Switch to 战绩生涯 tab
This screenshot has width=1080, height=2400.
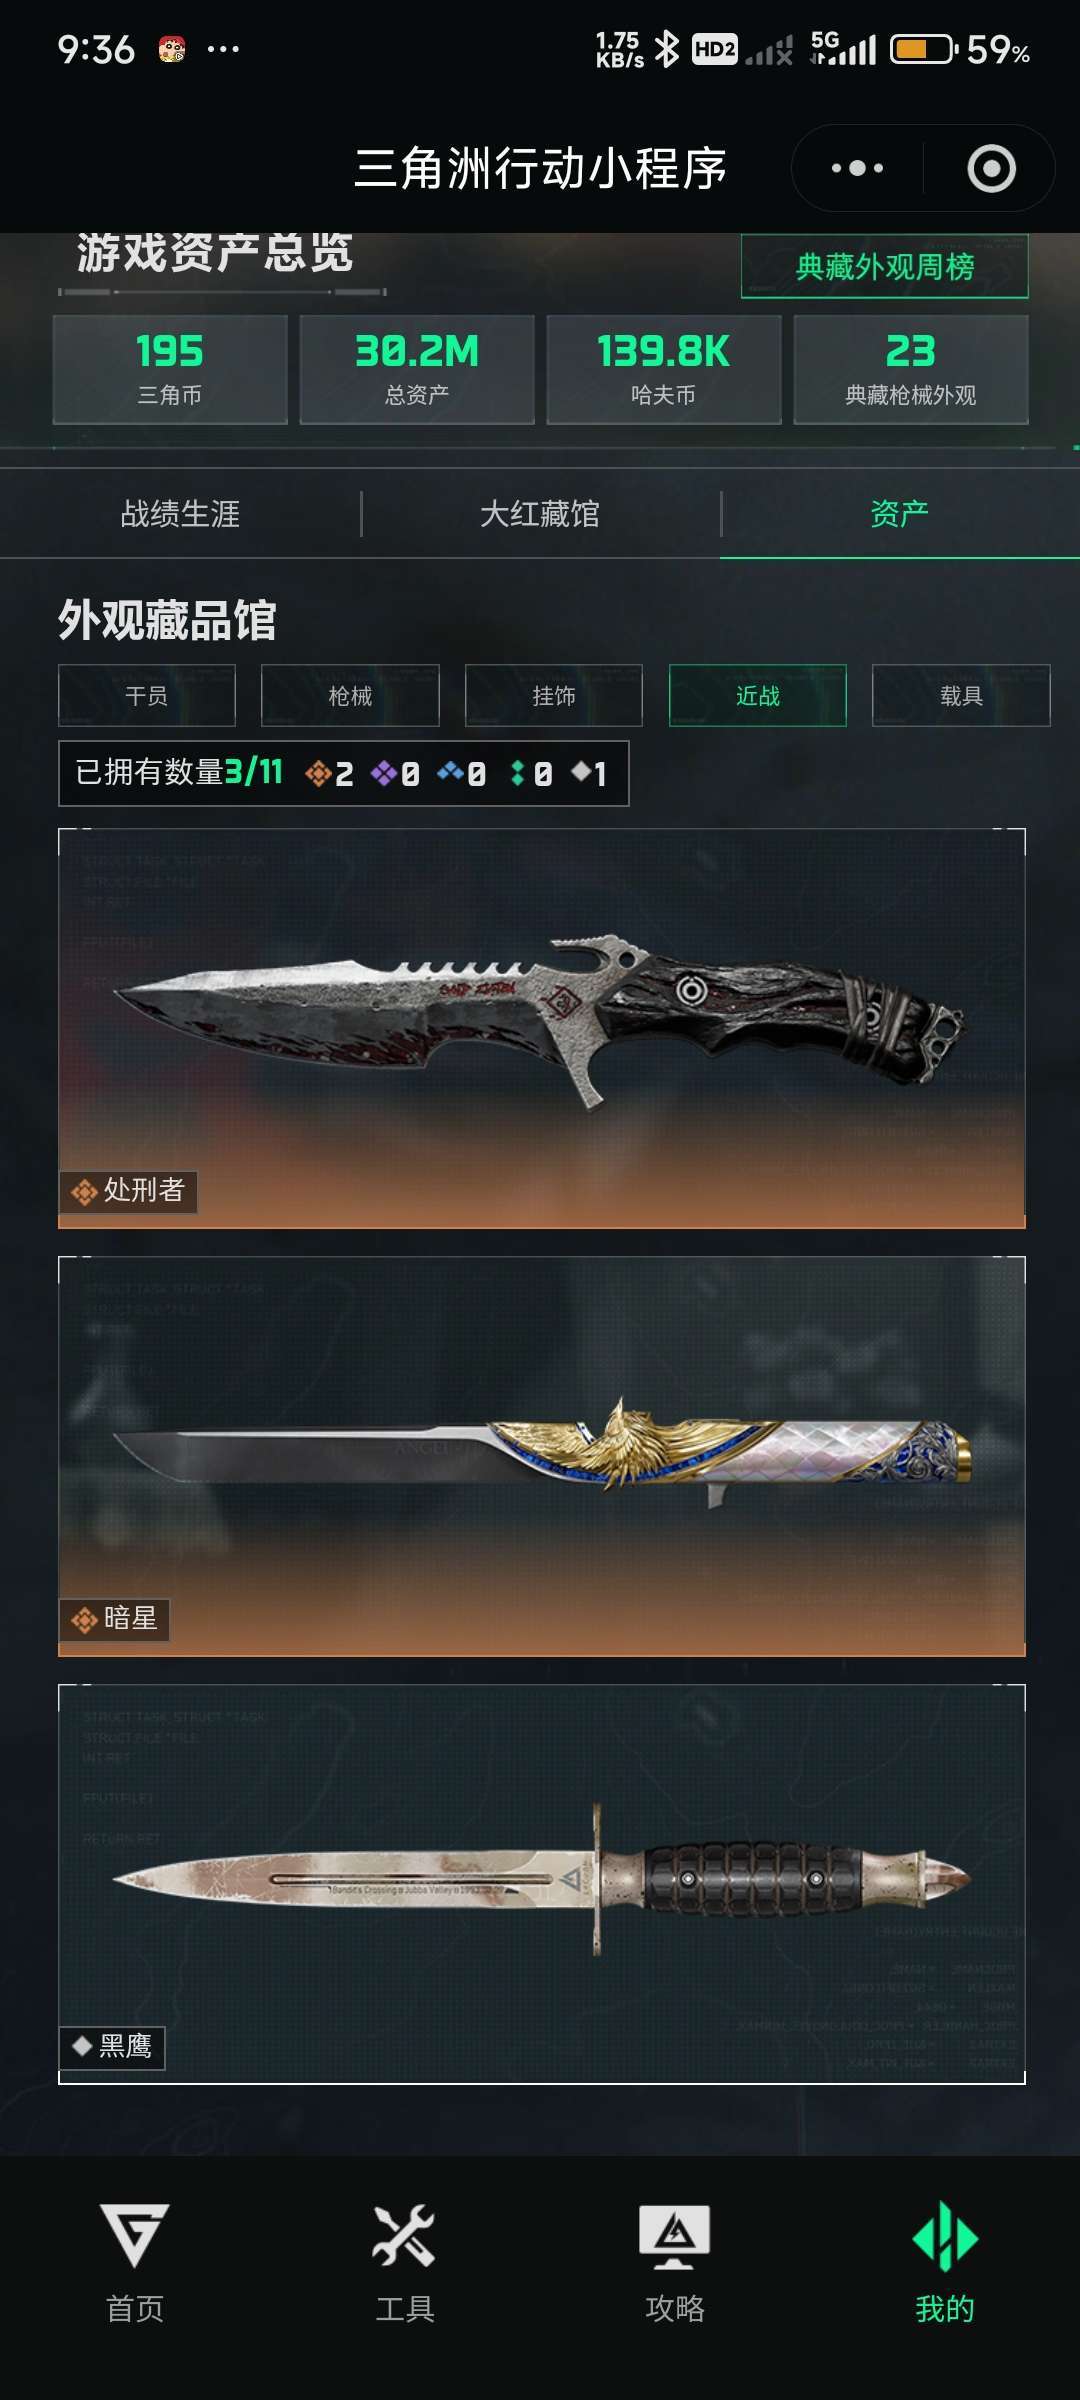pos(180,514)
